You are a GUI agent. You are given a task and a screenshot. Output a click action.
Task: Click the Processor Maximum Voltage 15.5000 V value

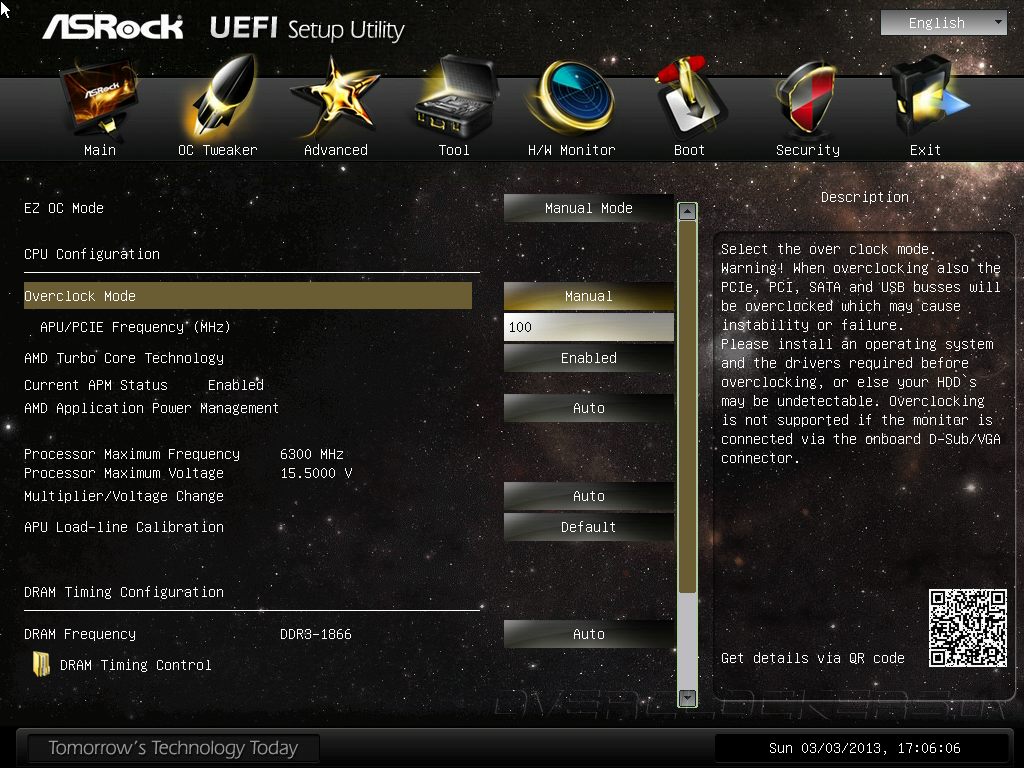(x=316, y=473)
